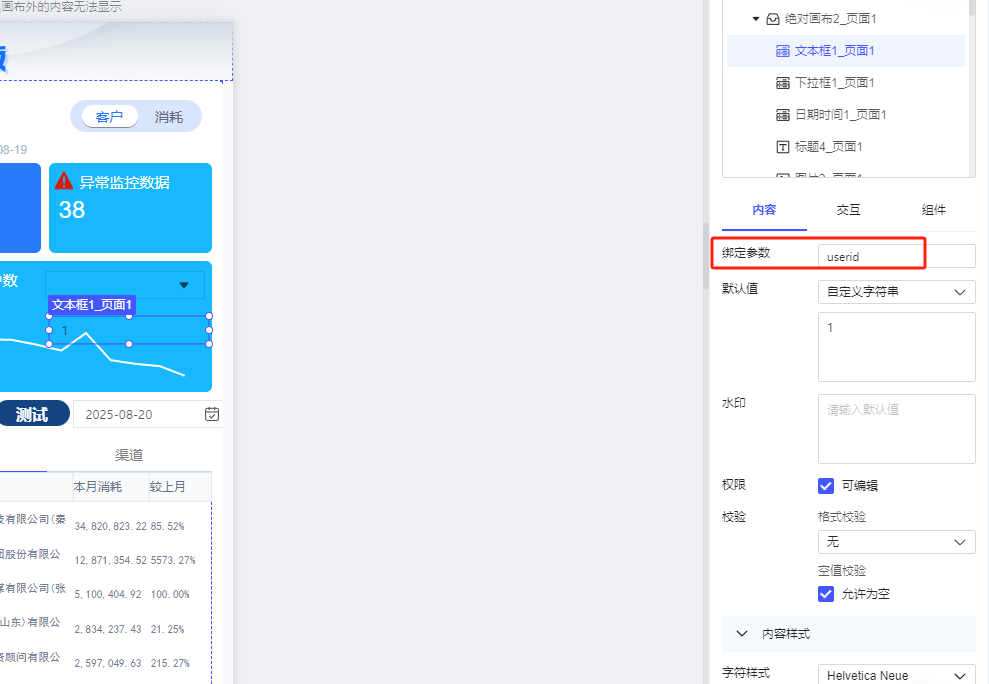Click the table cell 21.25%
989x684 pixels.
(168, 629)
